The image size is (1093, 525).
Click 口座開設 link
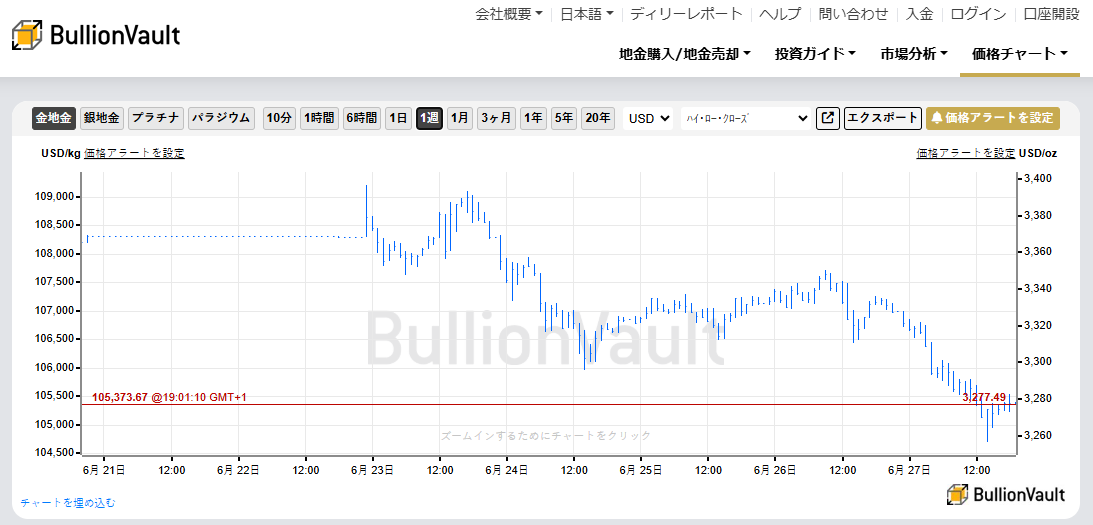tap(1052, 13)
